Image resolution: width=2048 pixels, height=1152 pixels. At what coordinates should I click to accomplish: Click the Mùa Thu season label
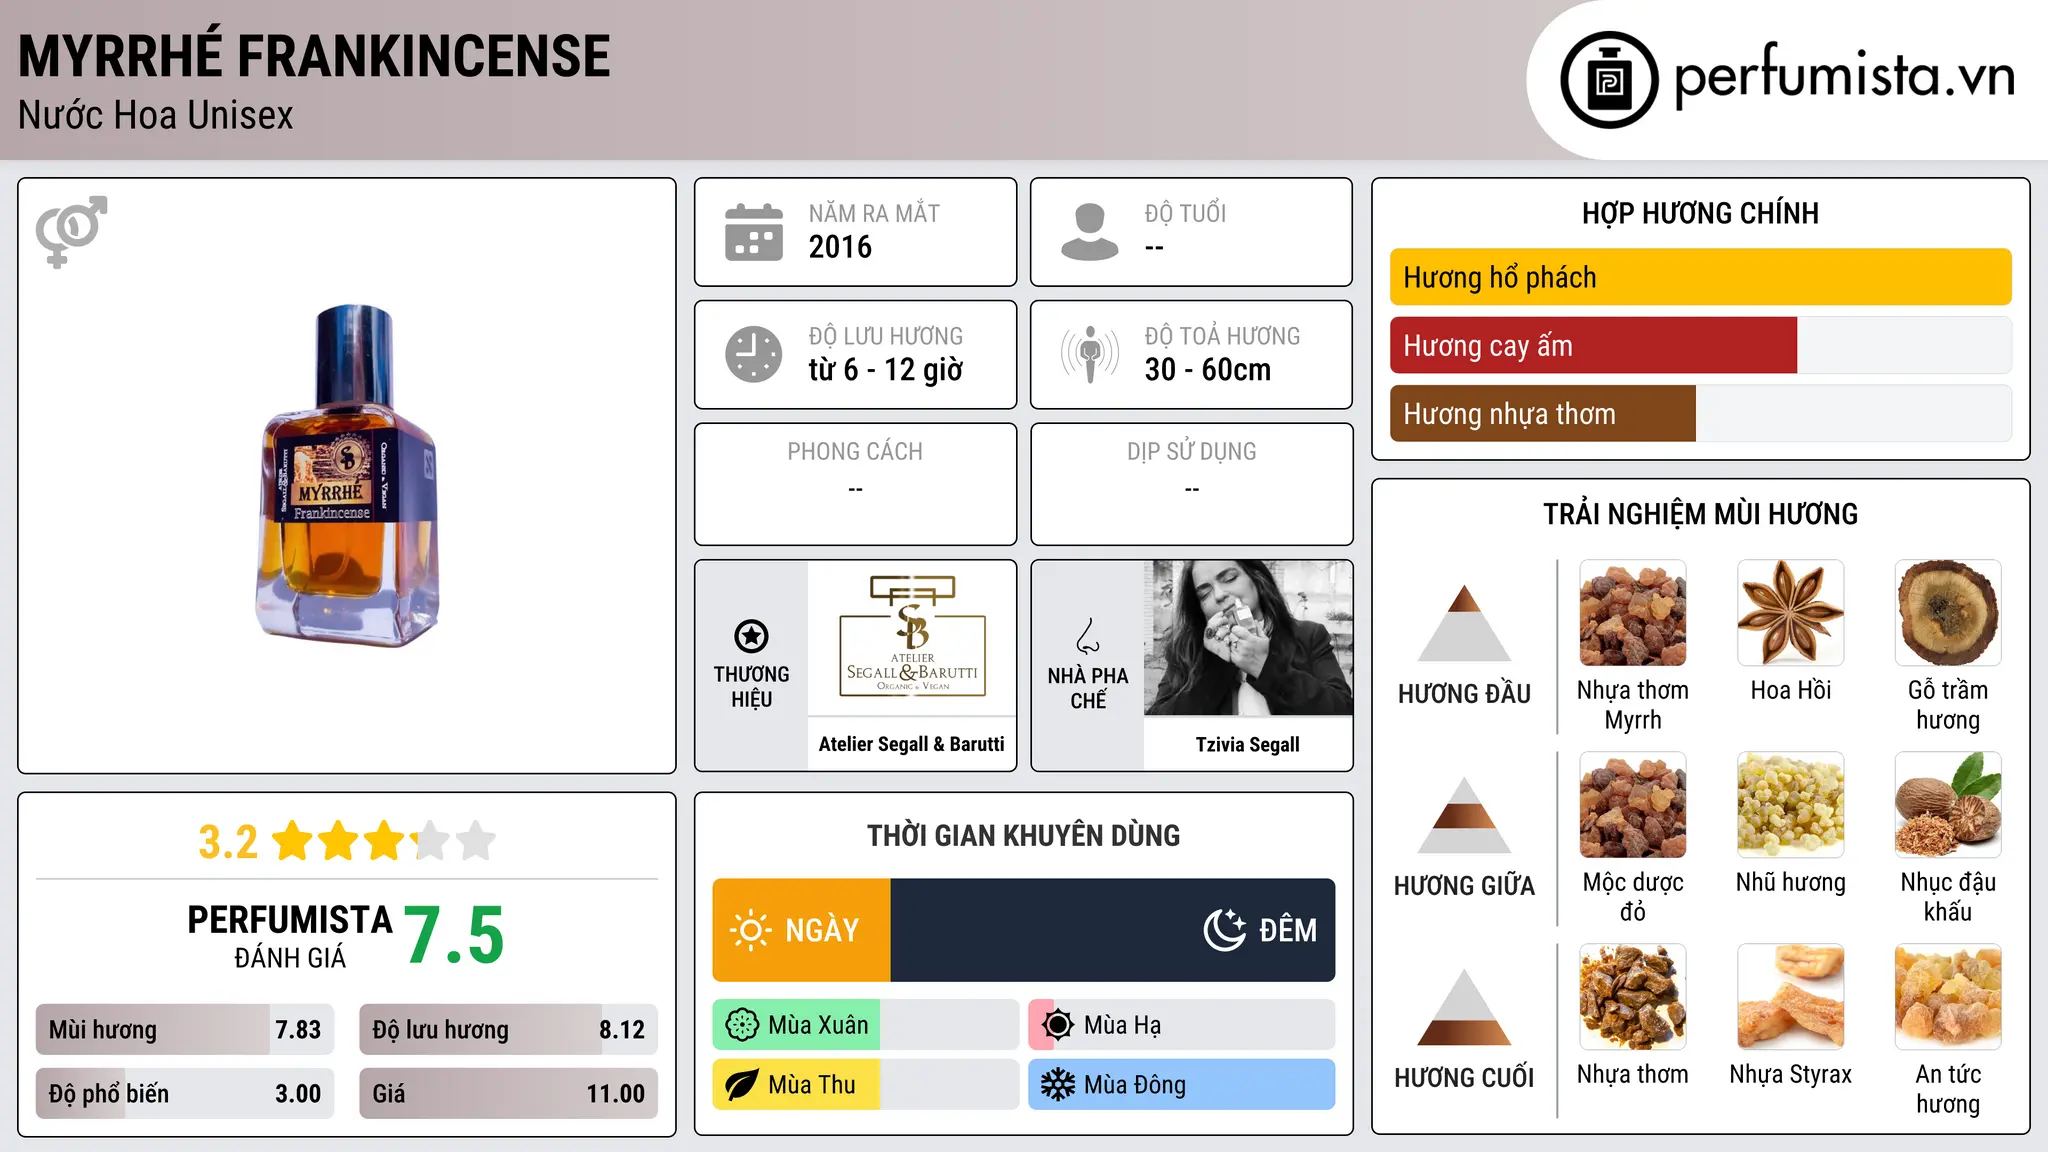click(x=812, y=1085)
